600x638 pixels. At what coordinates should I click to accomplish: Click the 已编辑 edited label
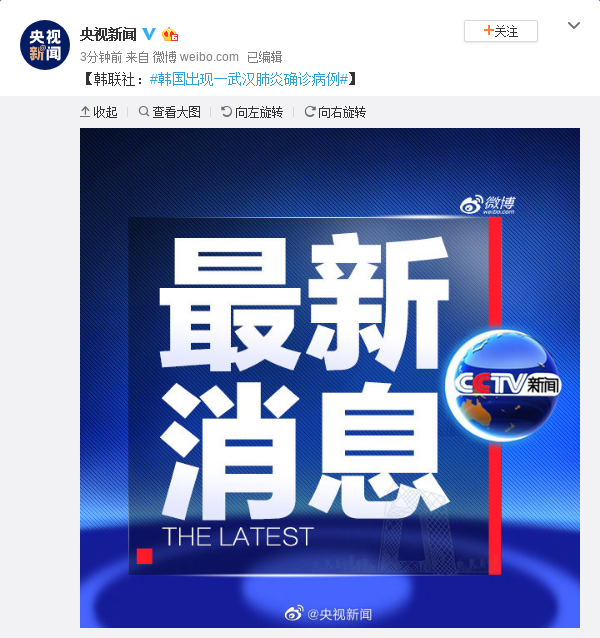click(x=265, y=57)
